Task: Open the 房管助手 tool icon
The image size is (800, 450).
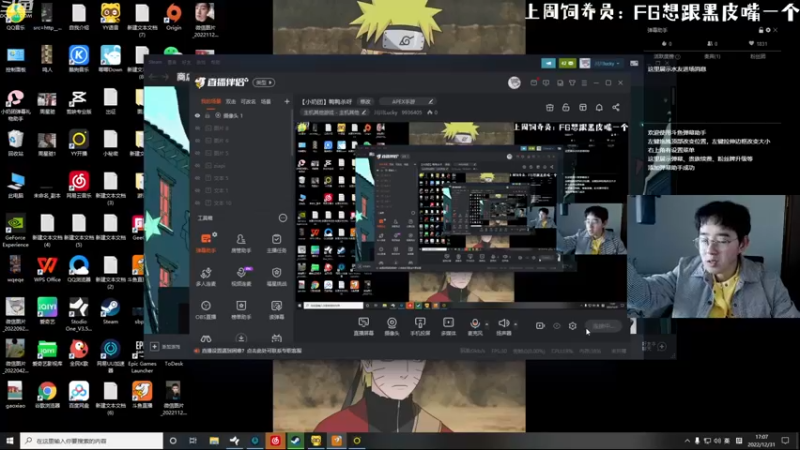Action: tap(241, 243)
